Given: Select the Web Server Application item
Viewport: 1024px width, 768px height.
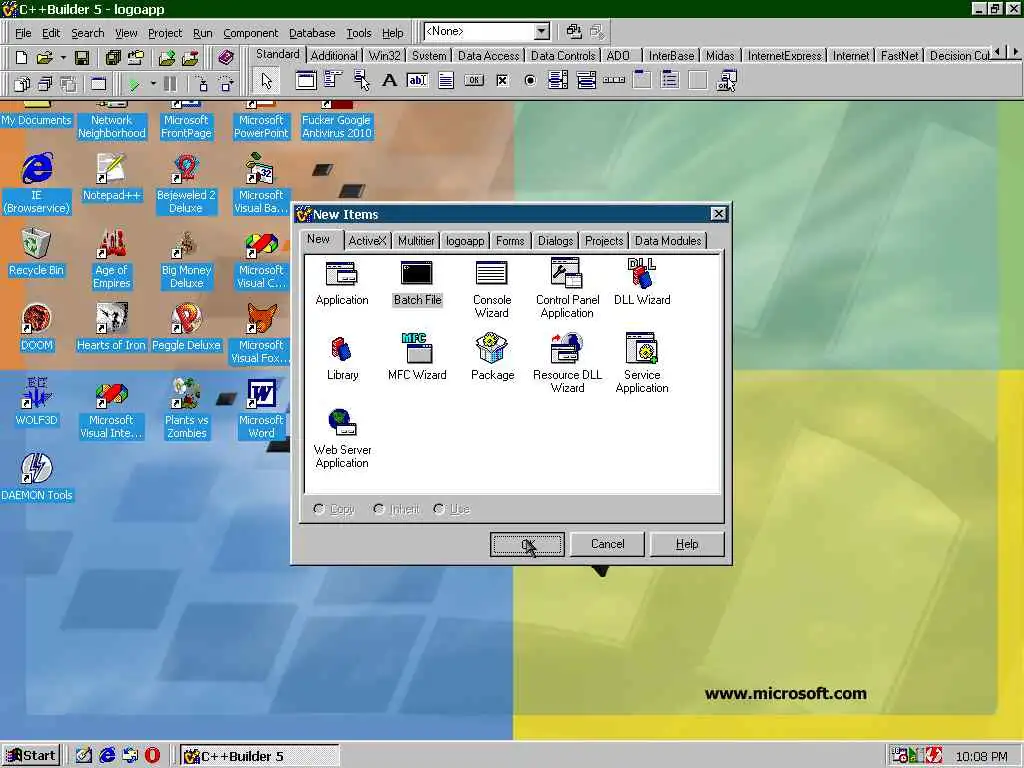Looking at the screenshot, I should (x=342, y=439).
